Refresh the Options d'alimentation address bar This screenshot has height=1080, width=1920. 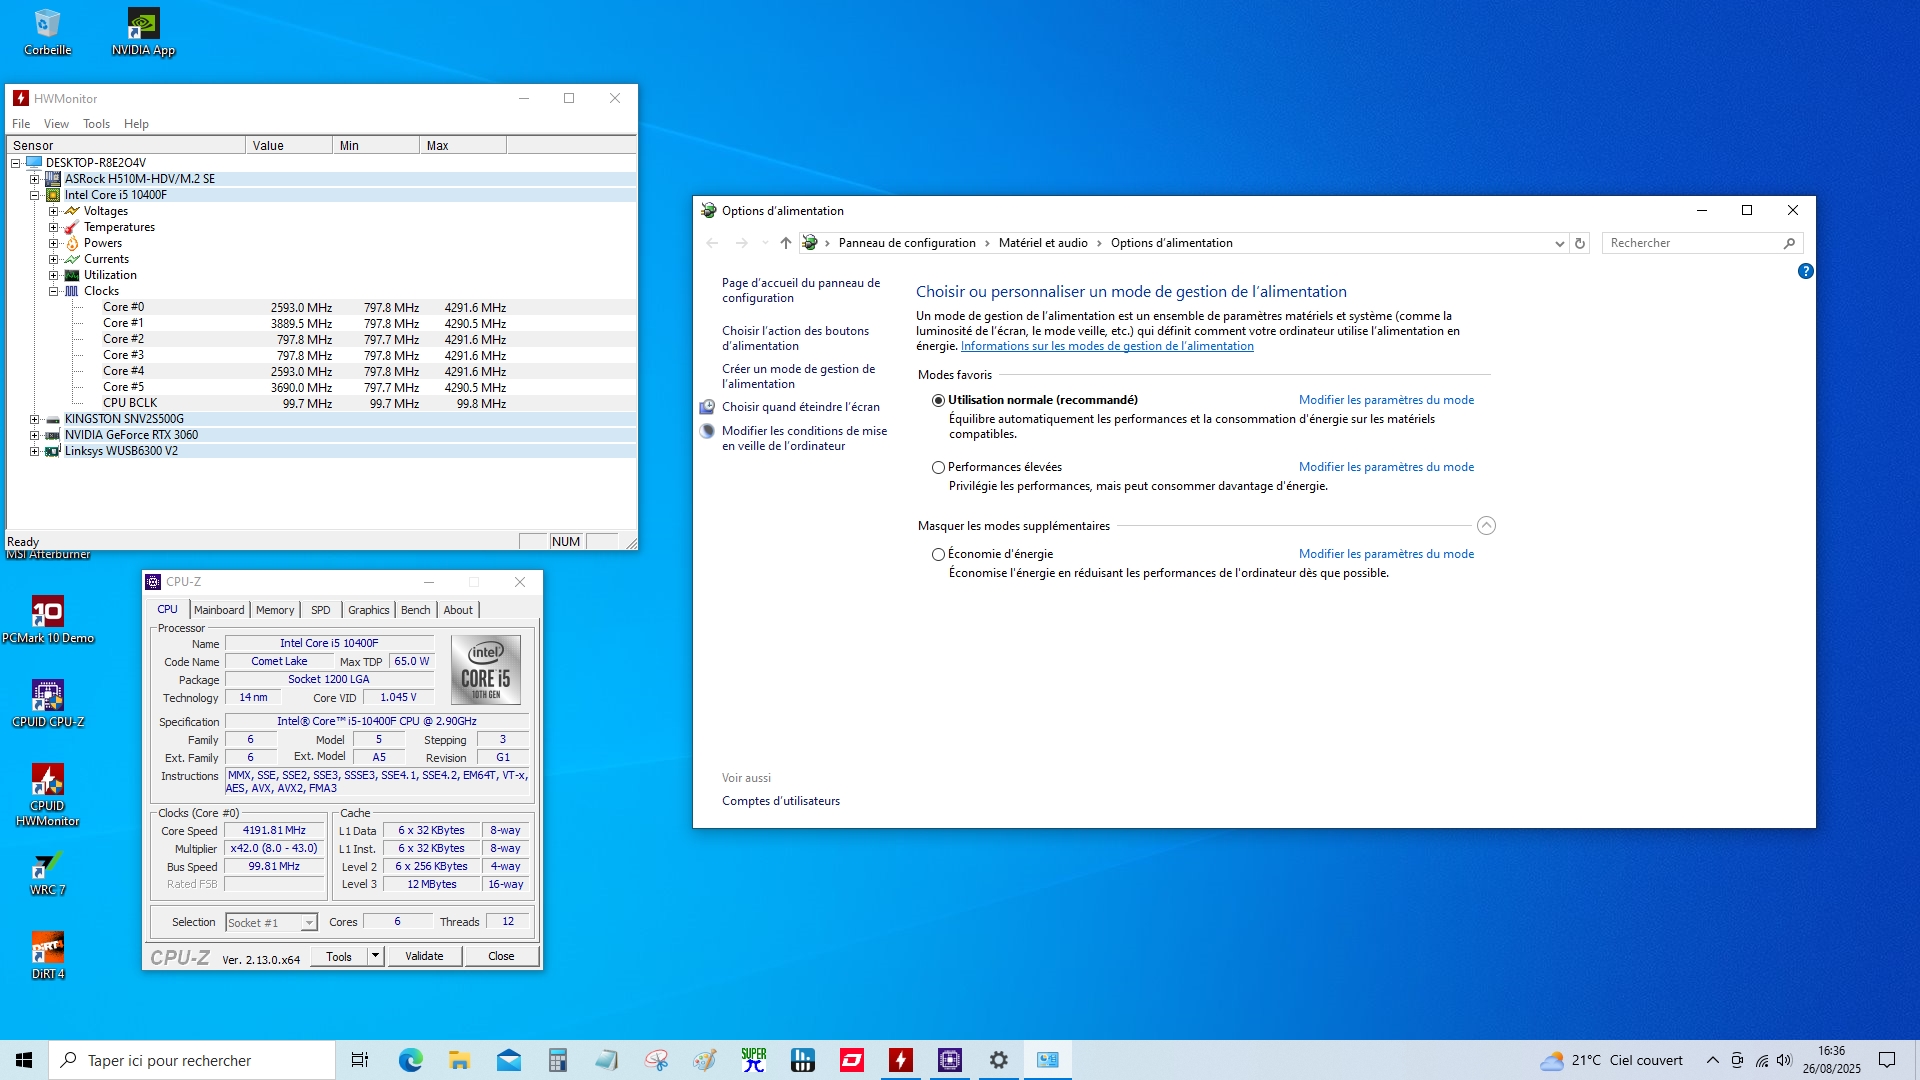[x=1580, y=243]
